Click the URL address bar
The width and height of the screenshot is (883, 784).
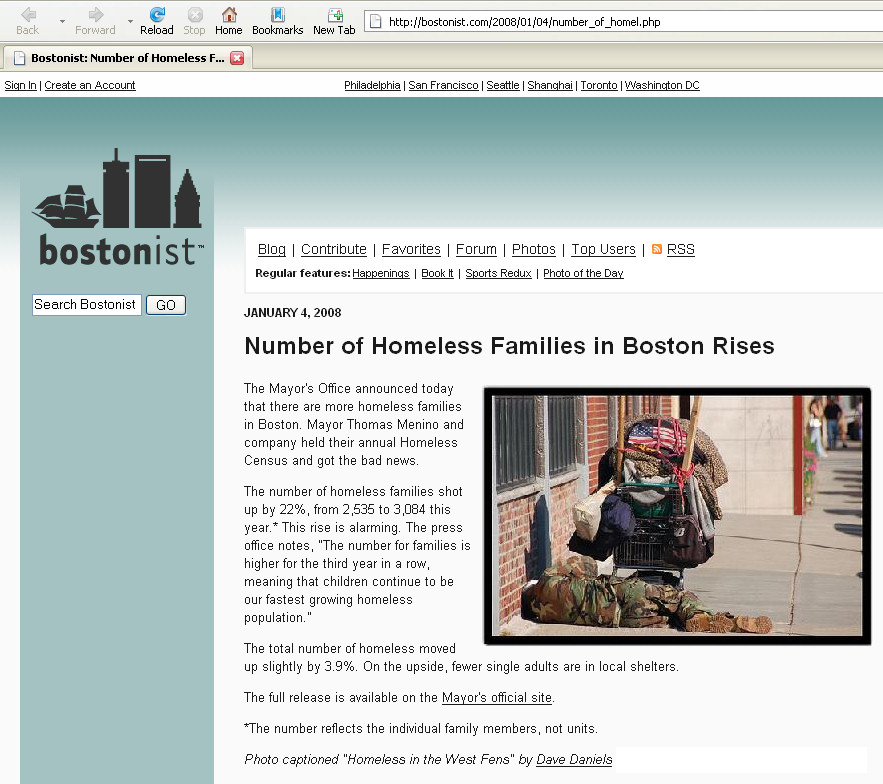620,21
